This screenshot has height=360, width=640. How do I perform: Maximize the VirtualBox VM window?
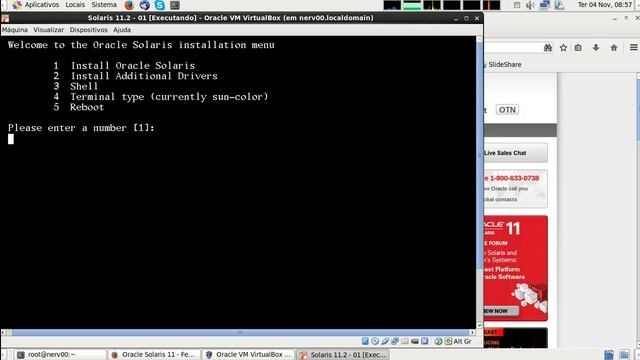coord(466,18)
